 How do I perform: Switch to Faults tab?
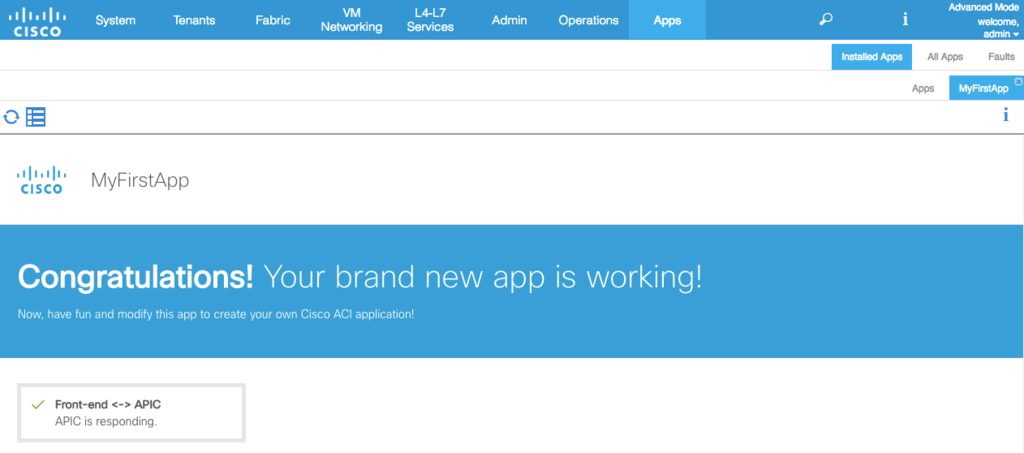1001,57
